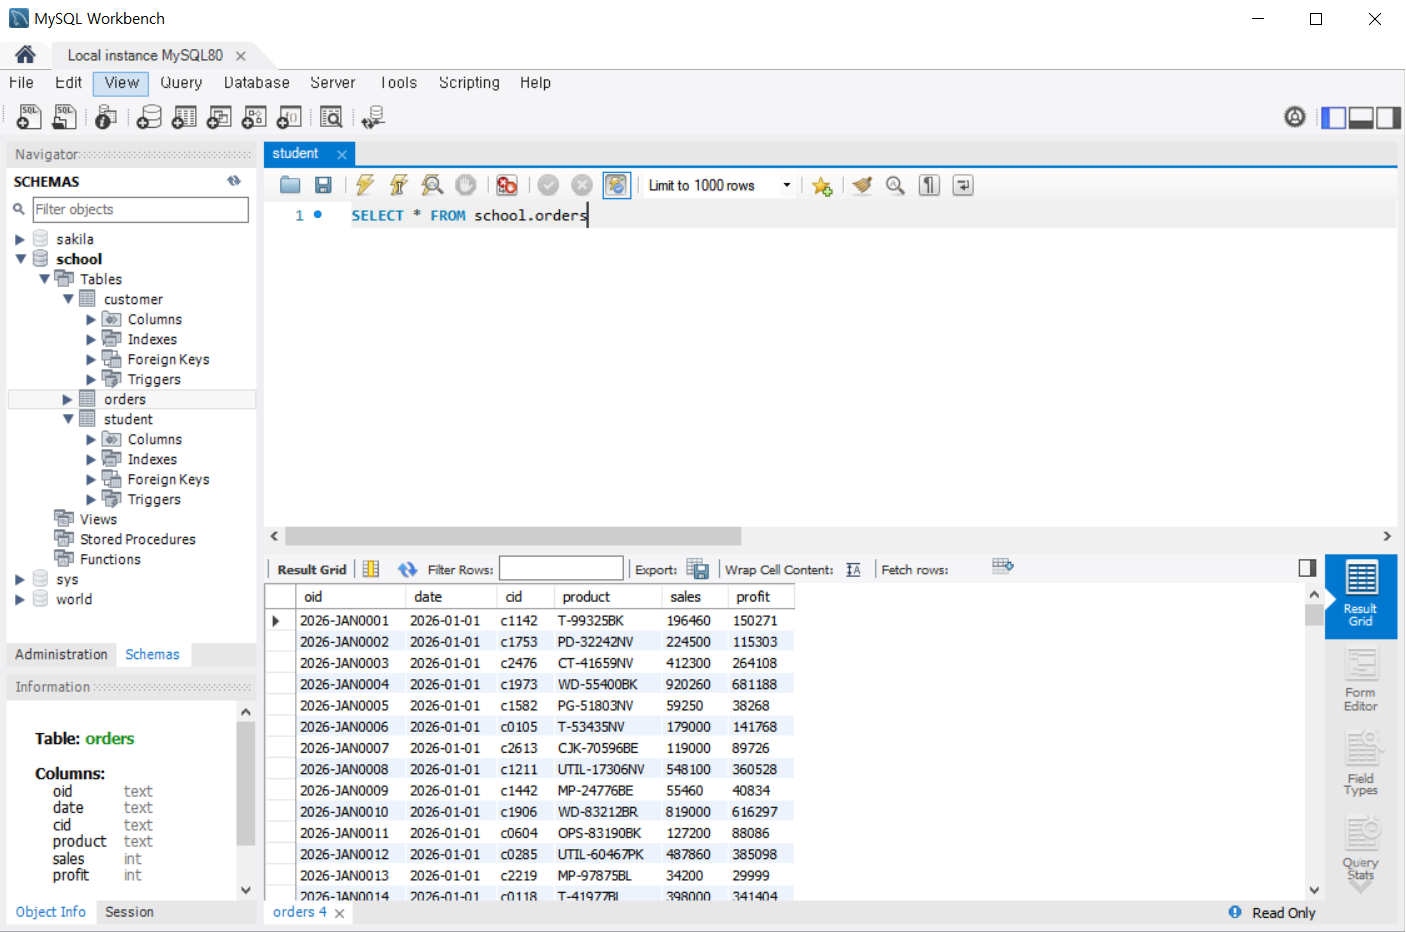Open the Scripting menu
This screenshot has width=1406, height=932.
click(469, 83)
